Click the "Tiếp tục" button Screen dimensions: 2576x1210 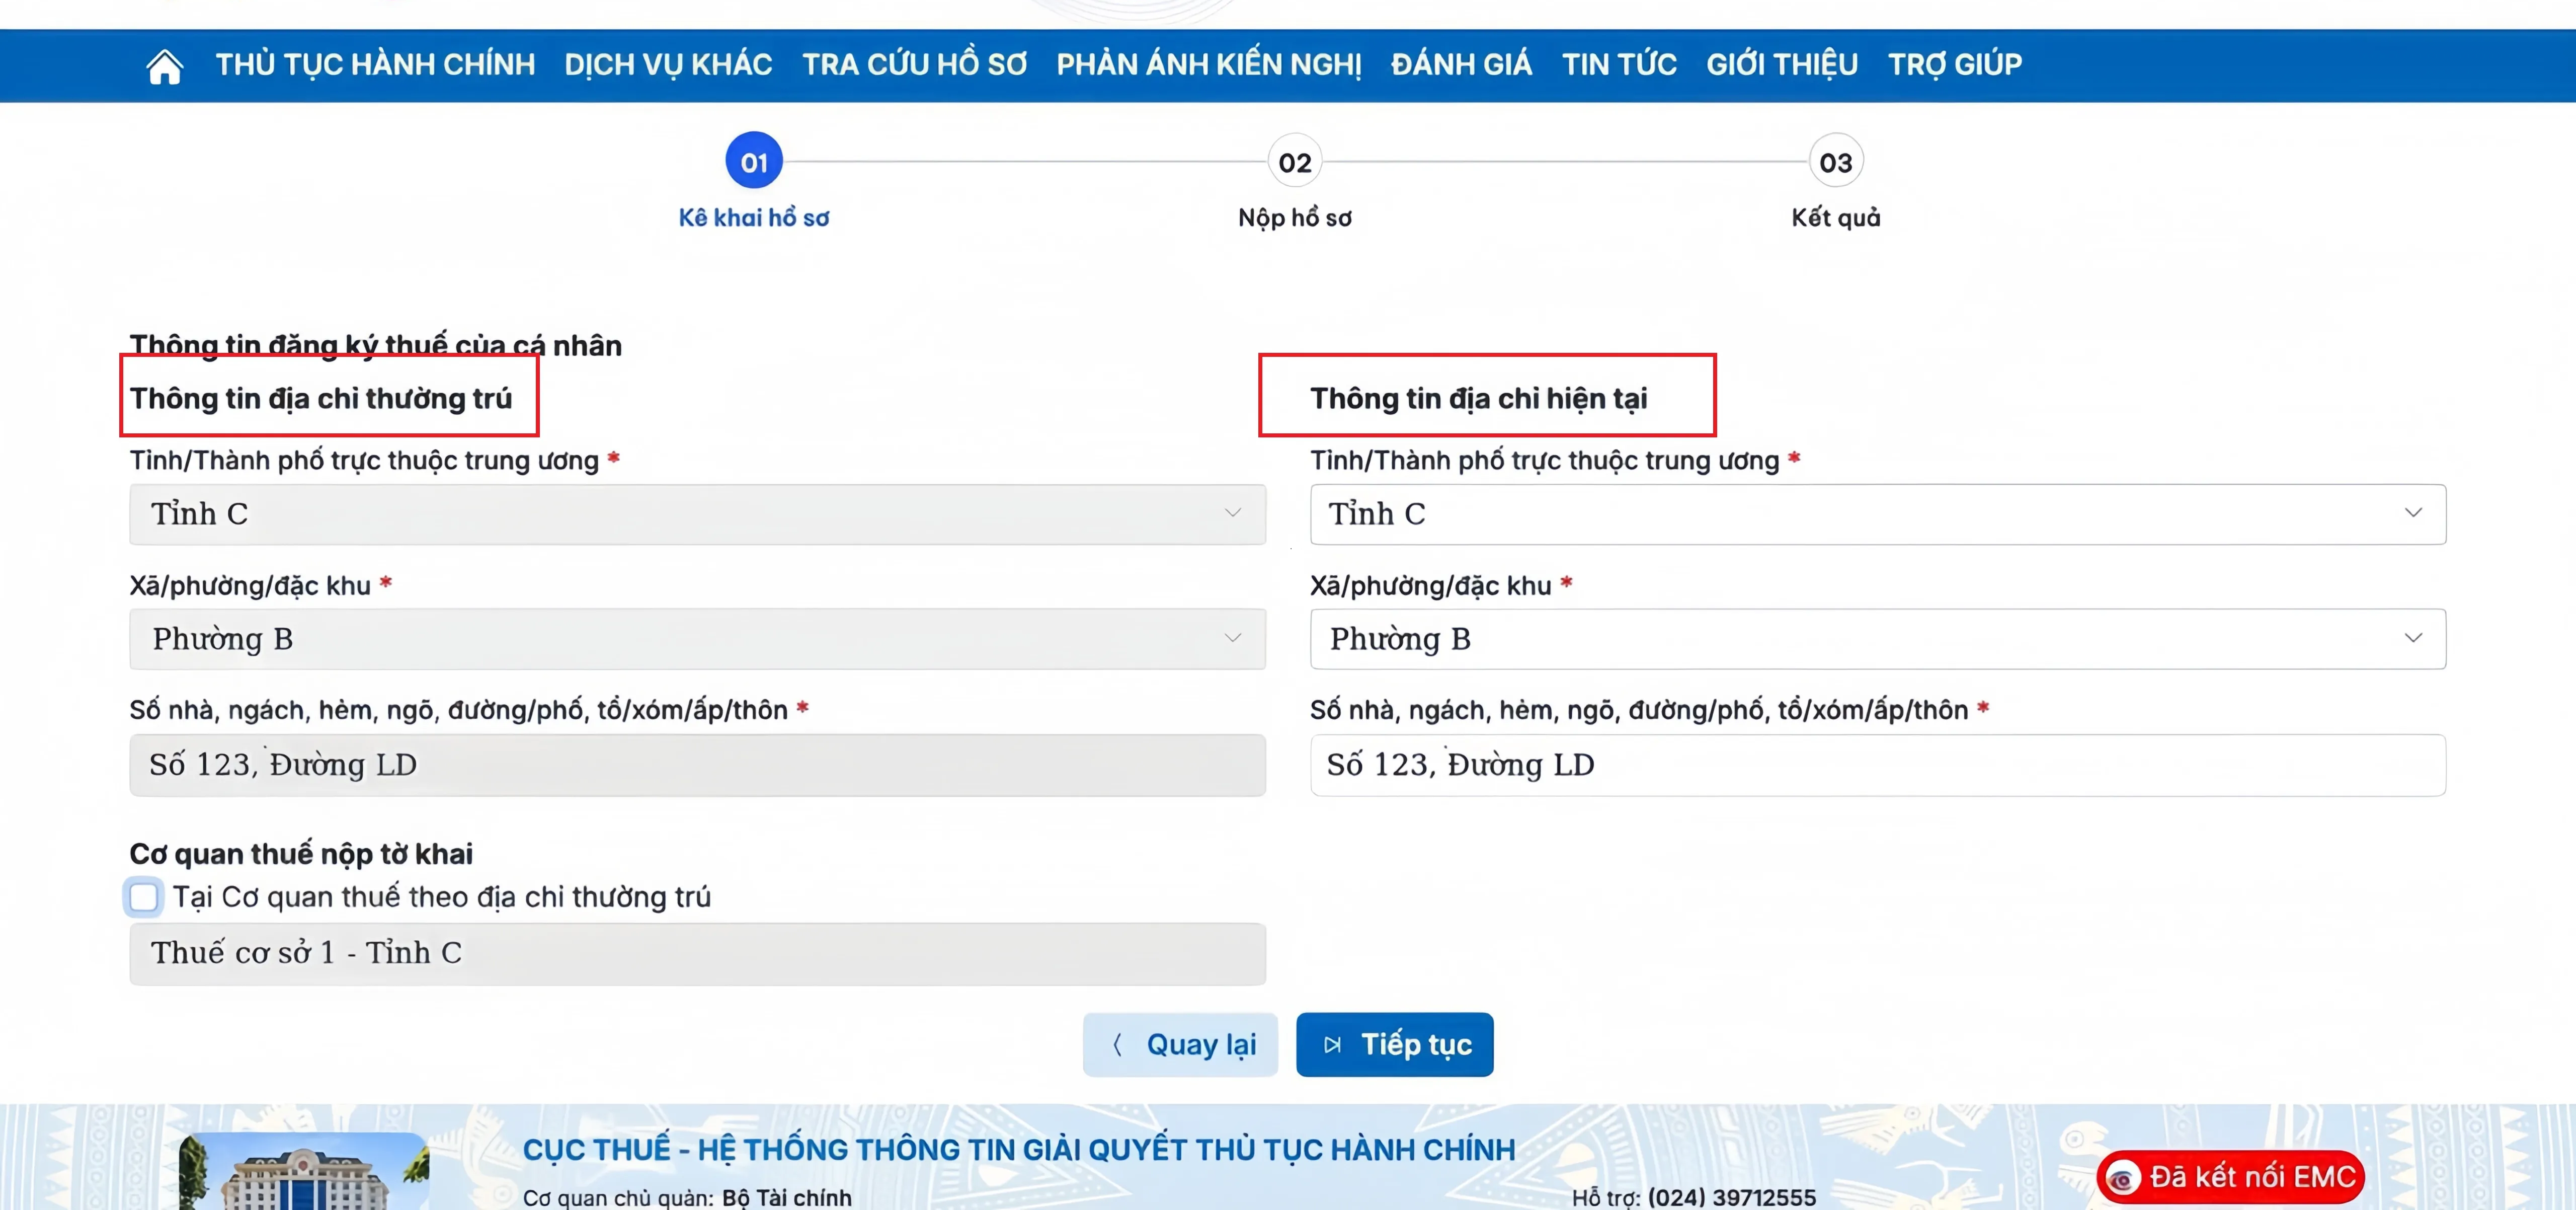[1394, 1044]
